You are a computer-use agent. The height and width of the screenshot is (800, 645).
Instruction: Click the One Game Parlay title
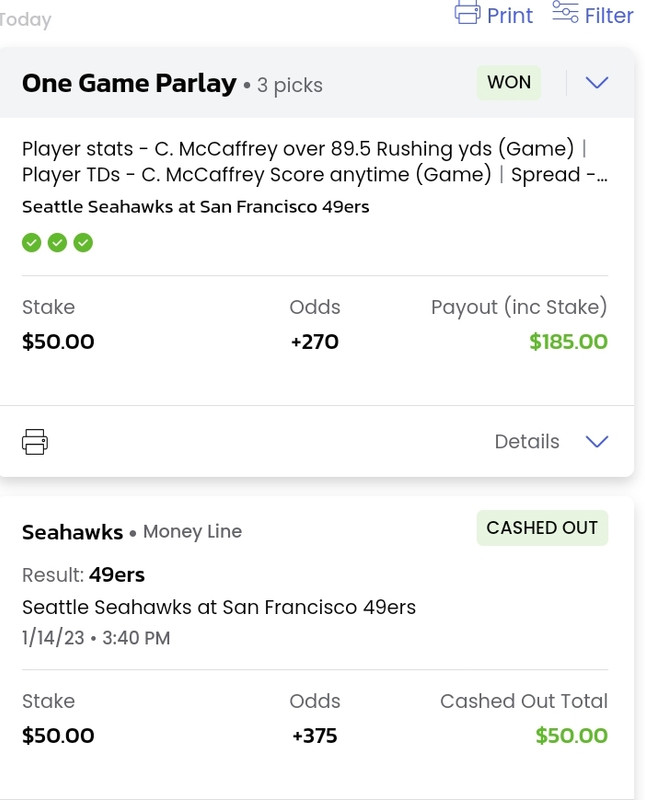pos(129,83)
